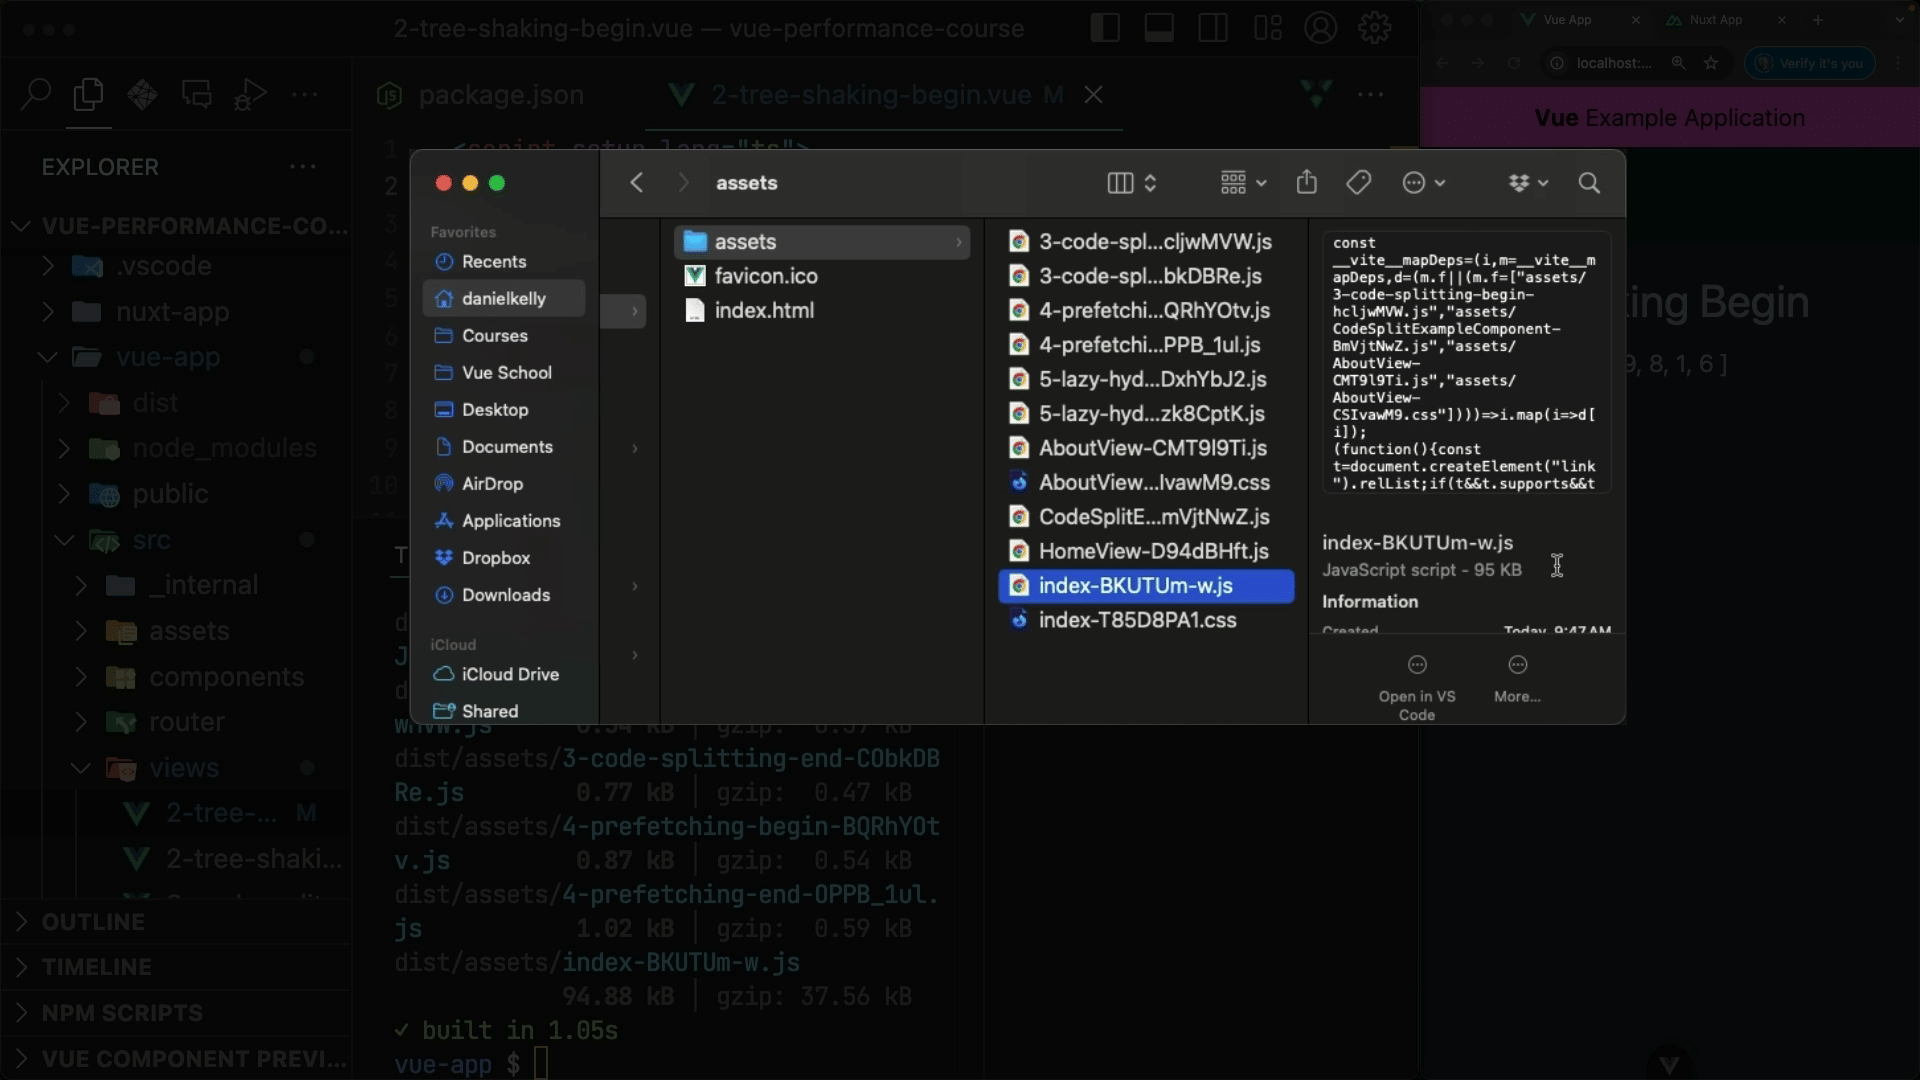Select 4-prefetchi...QRhYOtv.js file
Viewport: 1920px width, 1080px height.
1146,310
